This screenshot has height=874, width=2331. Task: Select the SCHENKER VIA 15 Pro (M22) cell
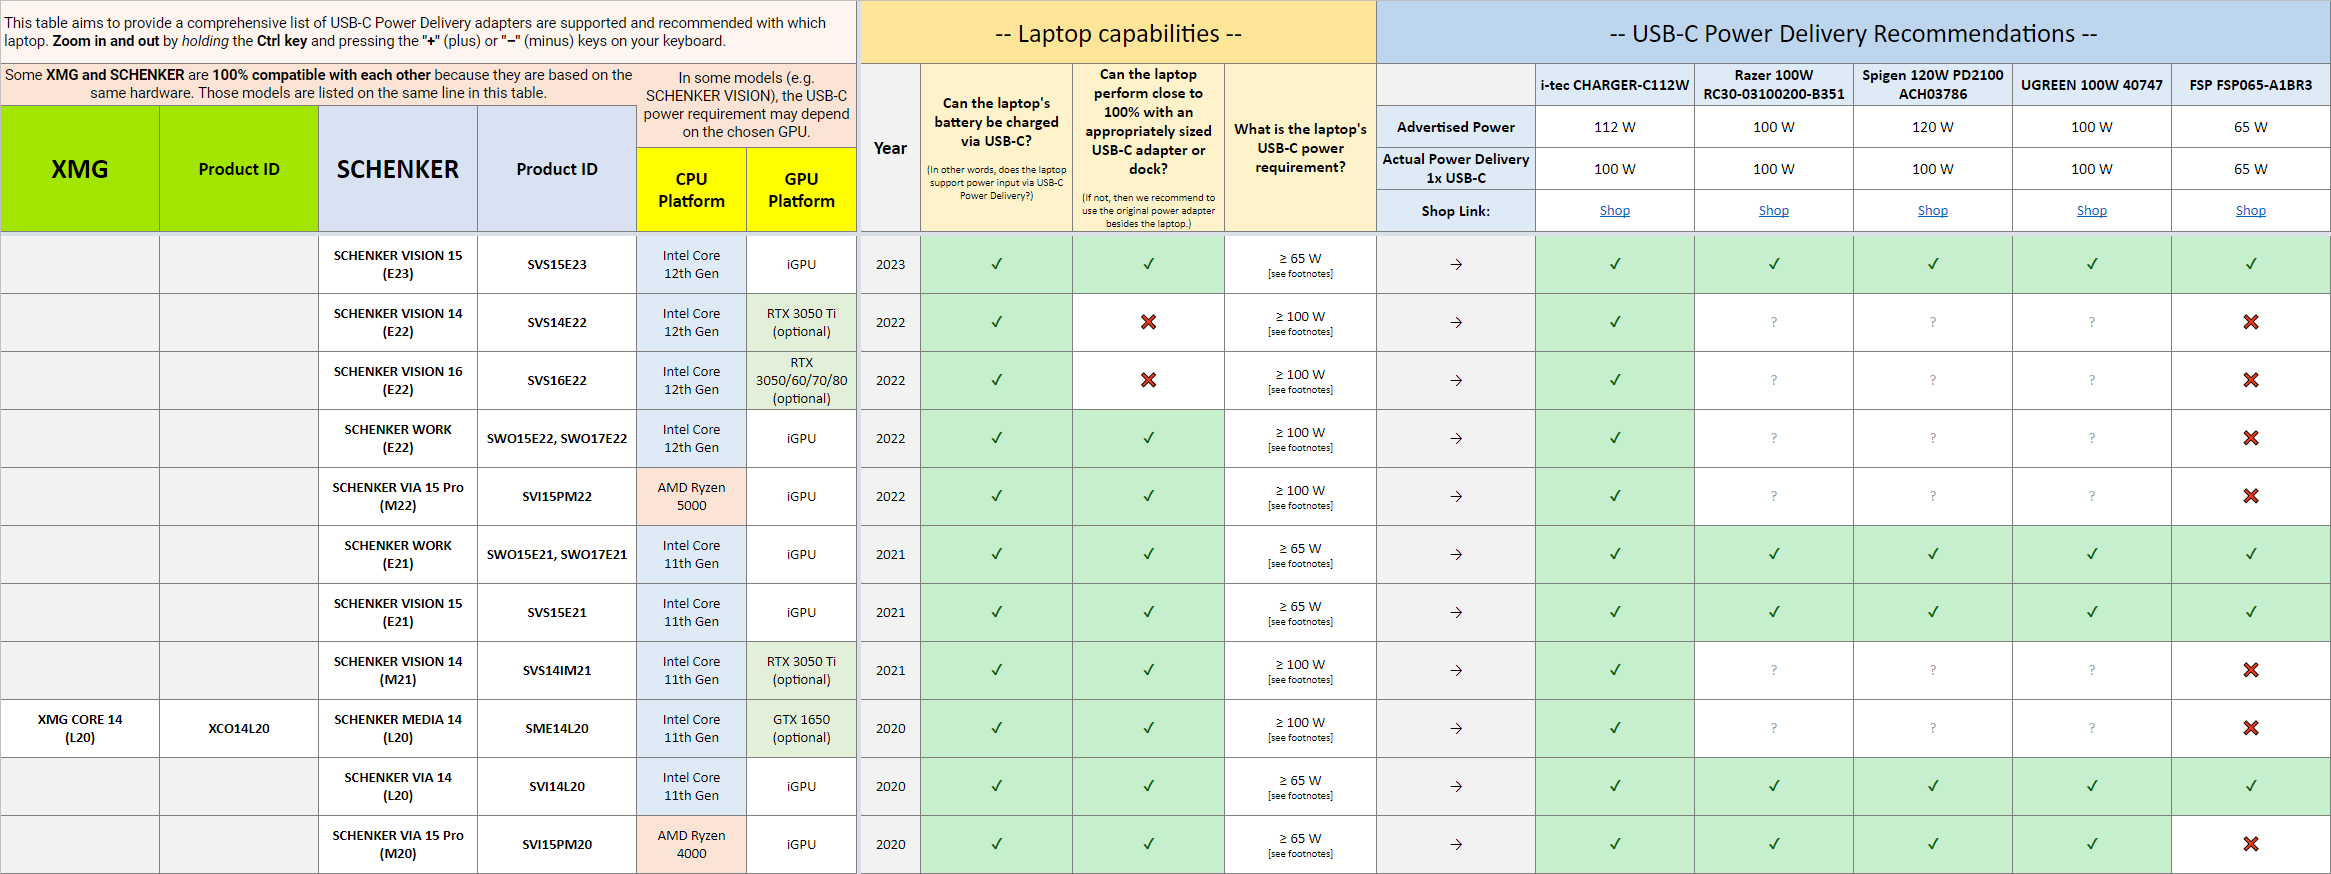[398, 496]
